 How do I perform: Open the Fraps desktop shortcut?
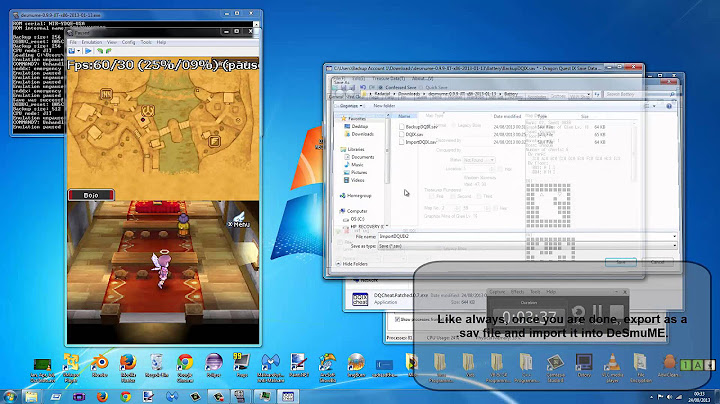coord(242,366)
